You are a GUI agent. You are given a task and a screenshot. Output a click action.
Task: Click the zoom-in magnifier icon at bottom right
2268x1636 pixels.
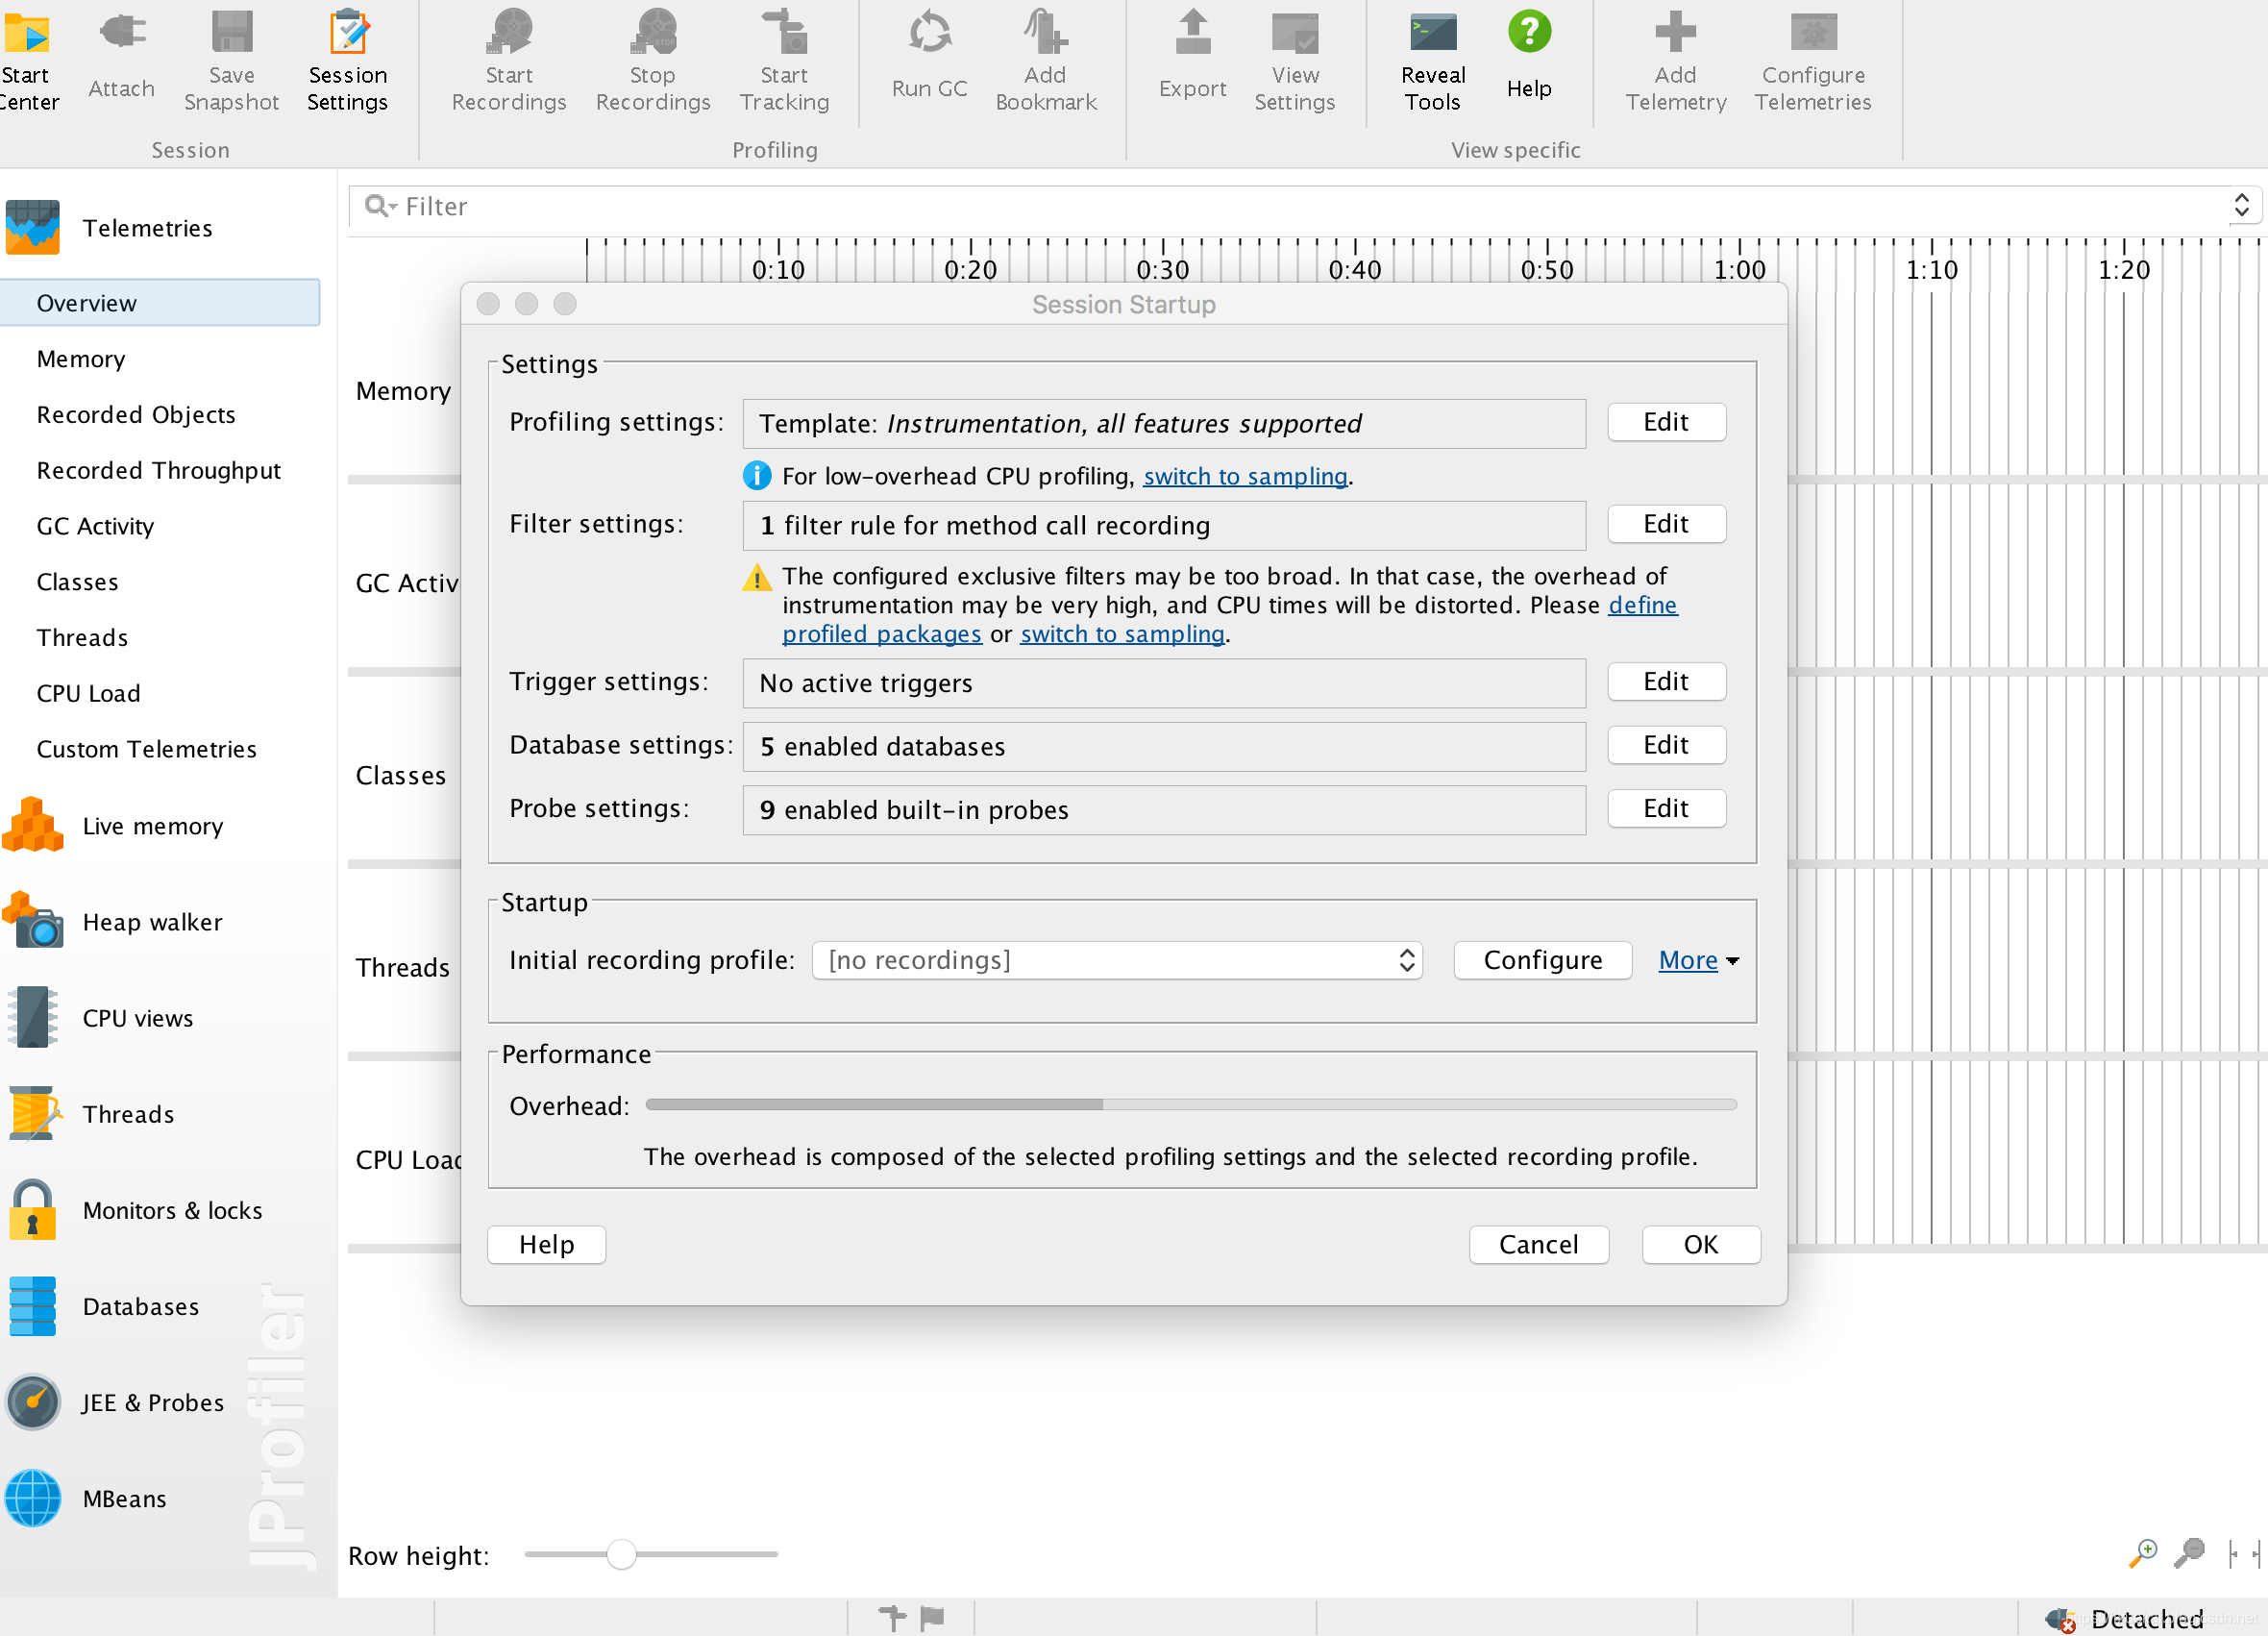pos(2141,1553)
